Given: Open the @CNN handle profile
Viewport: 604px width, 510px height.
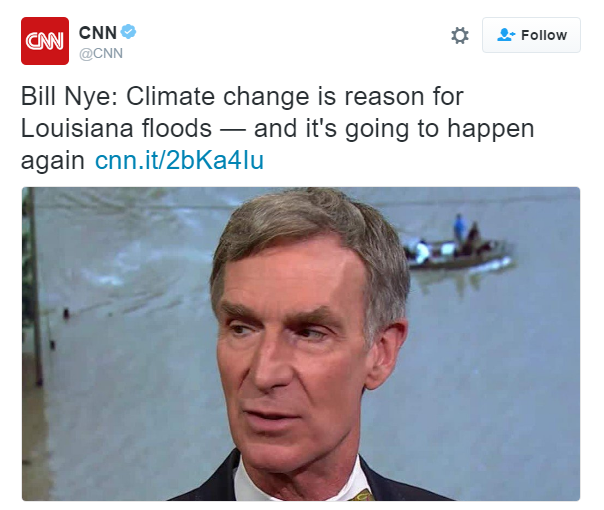Looking at the screenshot, I should coord(101,53).
